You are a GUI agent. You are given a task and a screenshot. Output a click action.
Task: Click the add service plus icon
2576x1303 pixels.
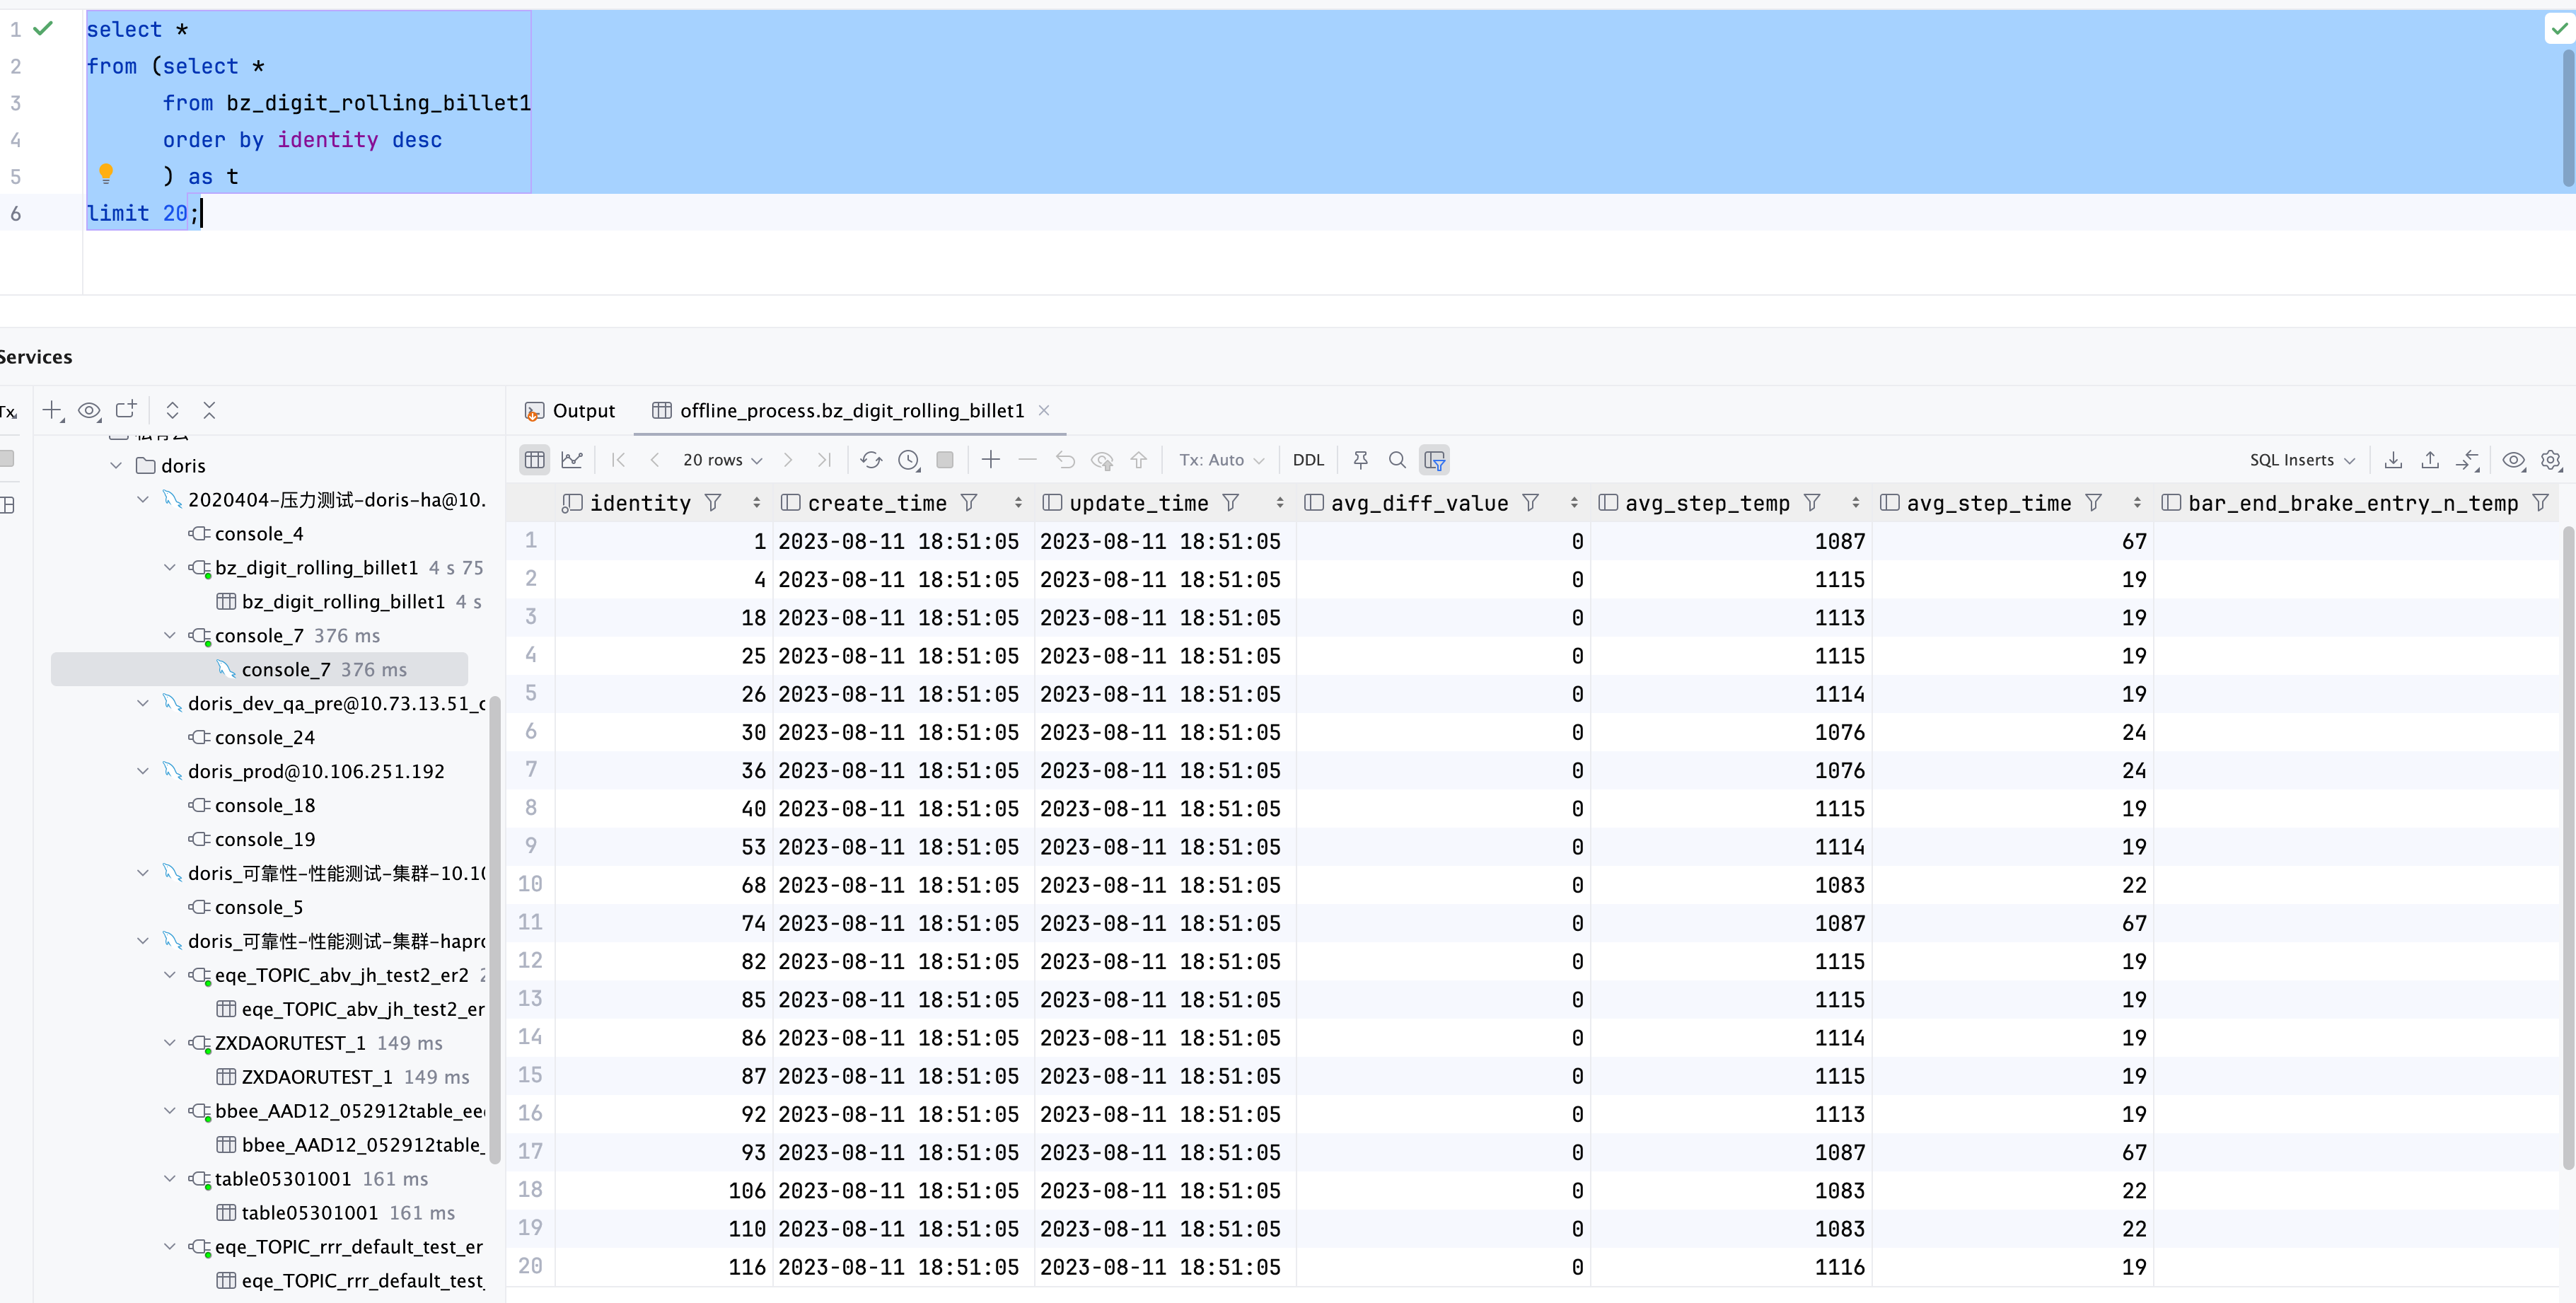point(52,410)
